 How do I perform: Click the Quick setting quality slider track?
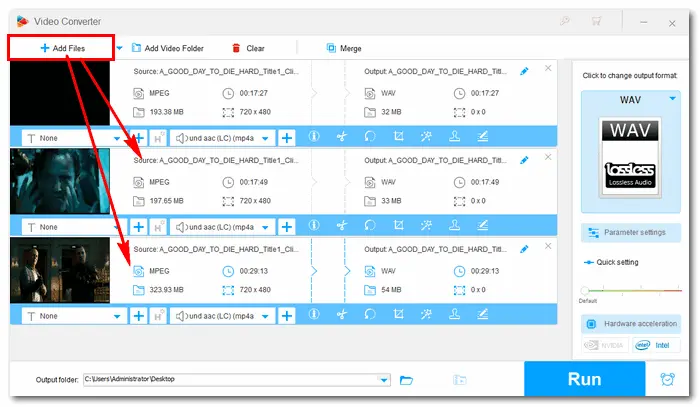coord(631,291)
